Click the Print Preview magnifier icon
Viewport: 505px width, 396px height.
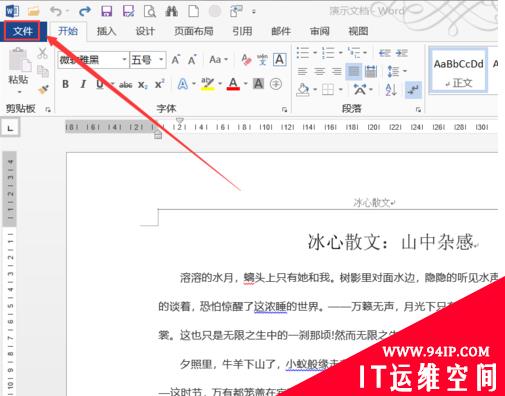coord(150,11)
